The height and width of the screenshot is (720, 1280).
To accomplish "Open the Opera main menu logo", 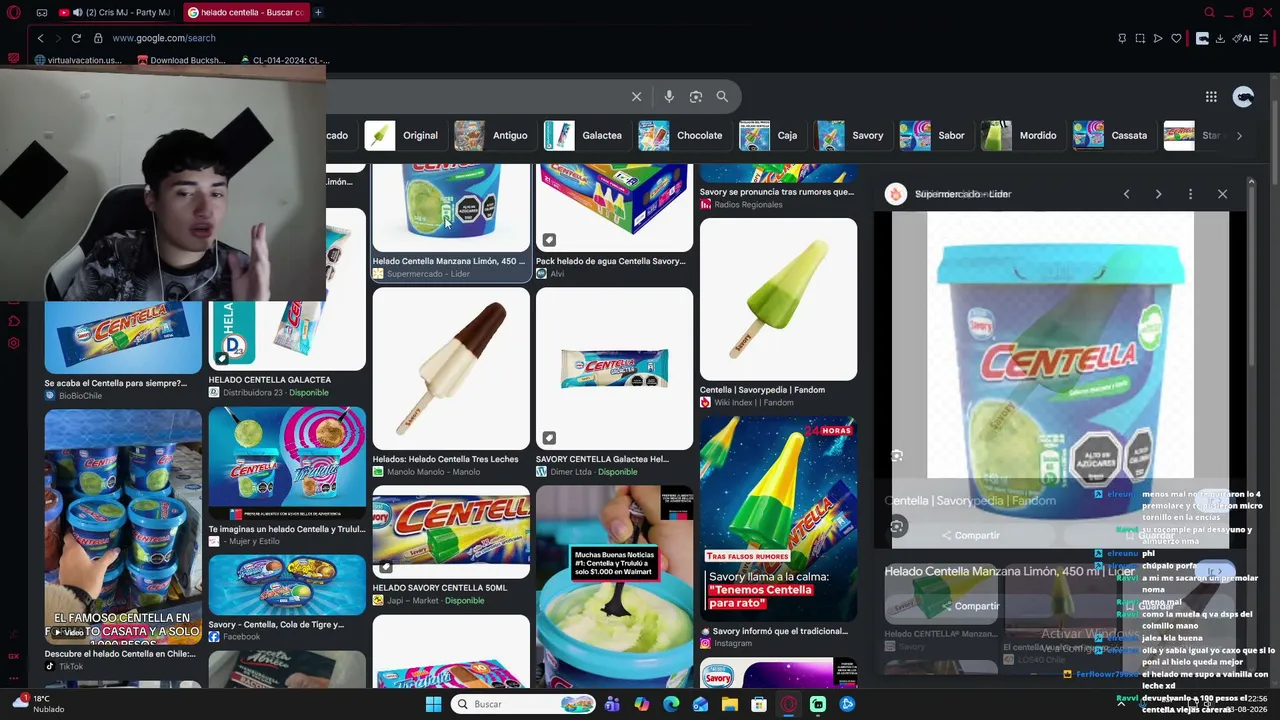I will point(14,13).
